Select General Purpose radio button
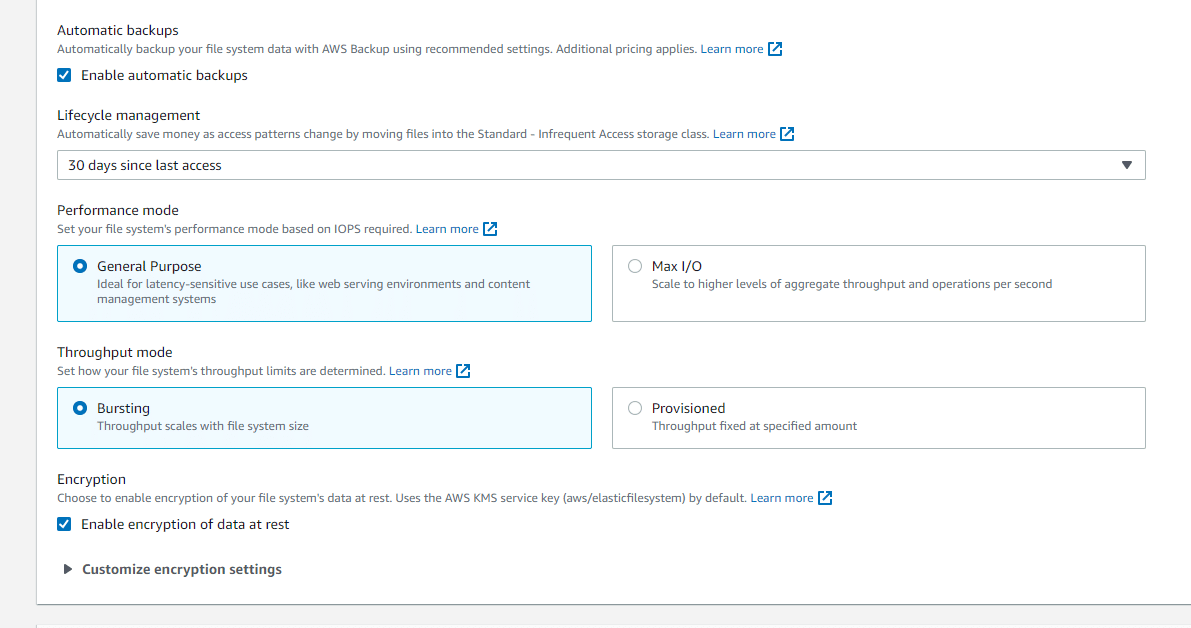This screenshot has width=1191, height=628. click(x=80, y=266)
